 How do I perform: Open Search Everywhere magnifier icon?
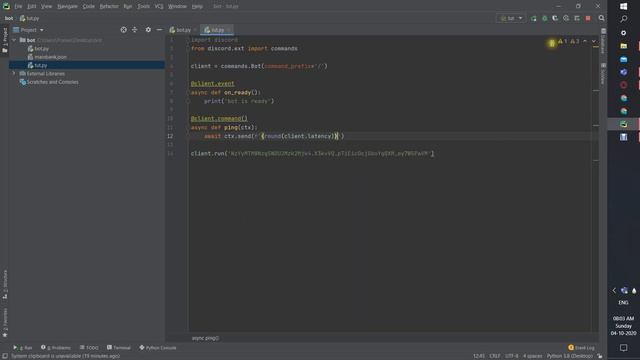(602, 18)
